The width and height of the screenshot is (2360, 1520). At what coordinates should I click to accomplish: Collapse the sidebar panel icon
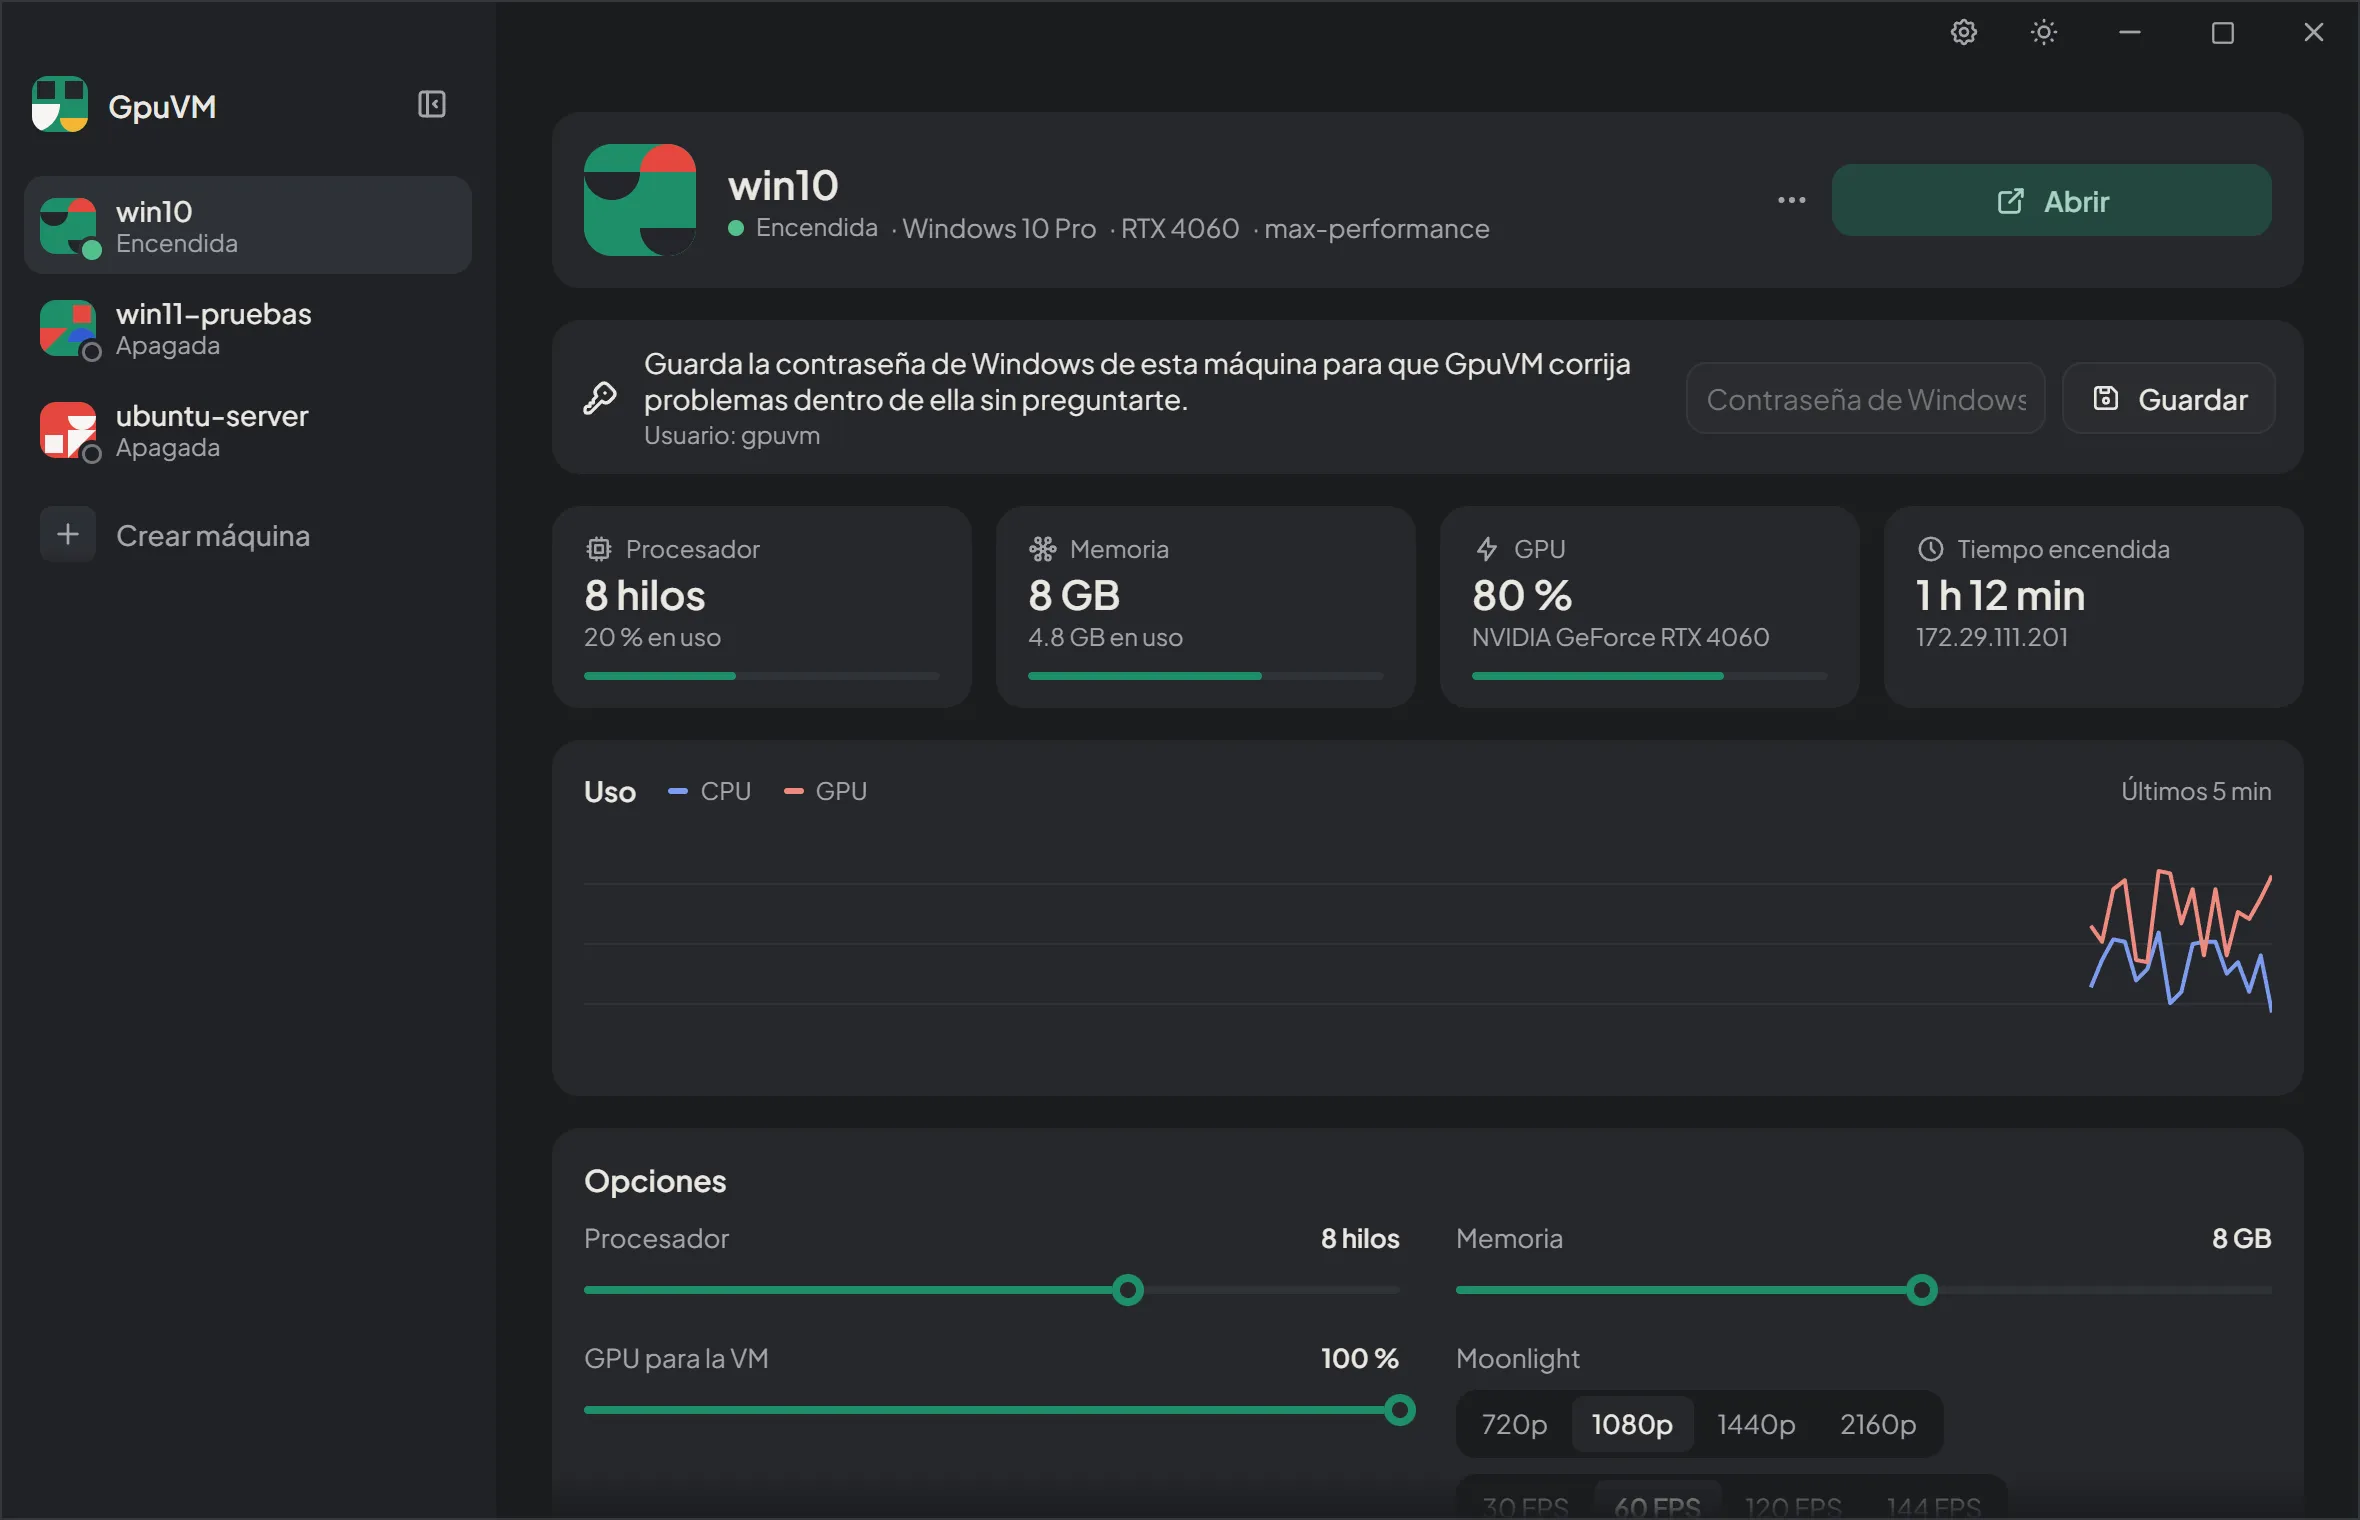431,104
